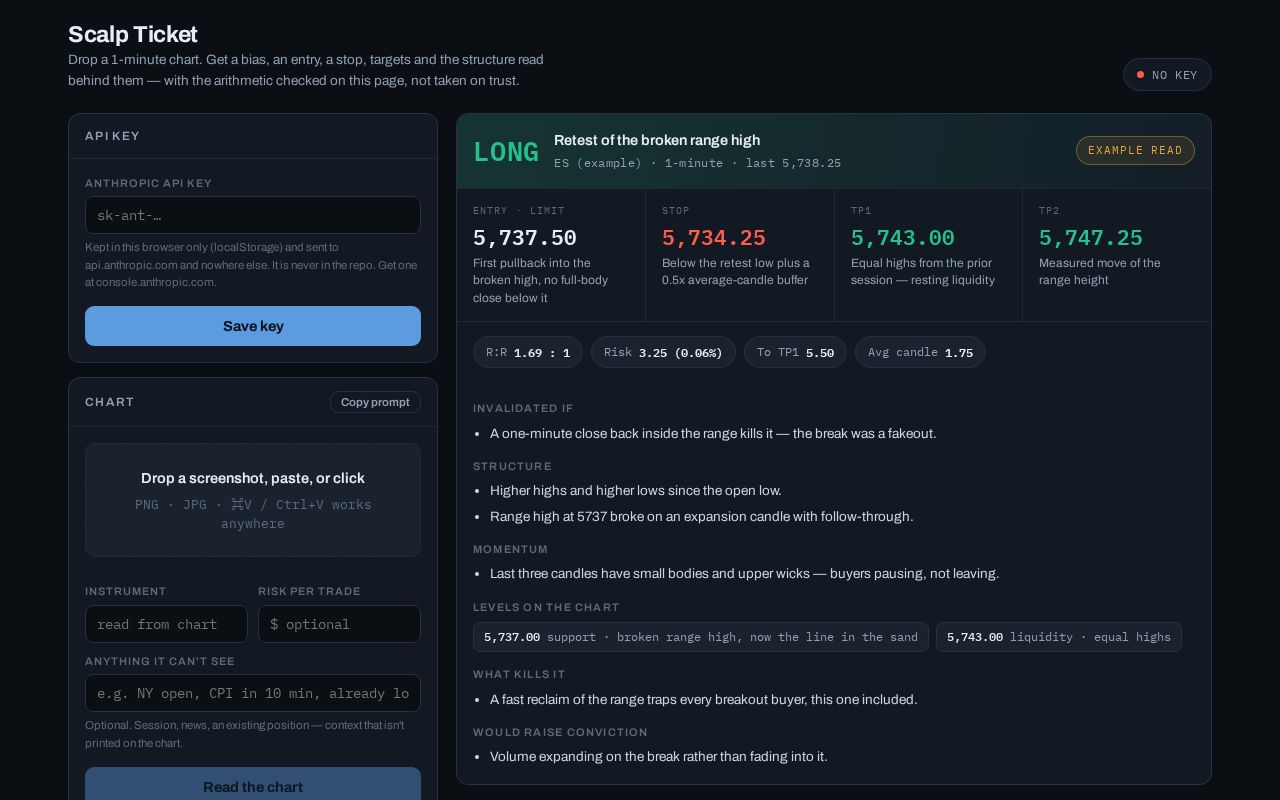Save the API key with Save key button
The width and height of the screenshot is (1280, 800).
253,326
